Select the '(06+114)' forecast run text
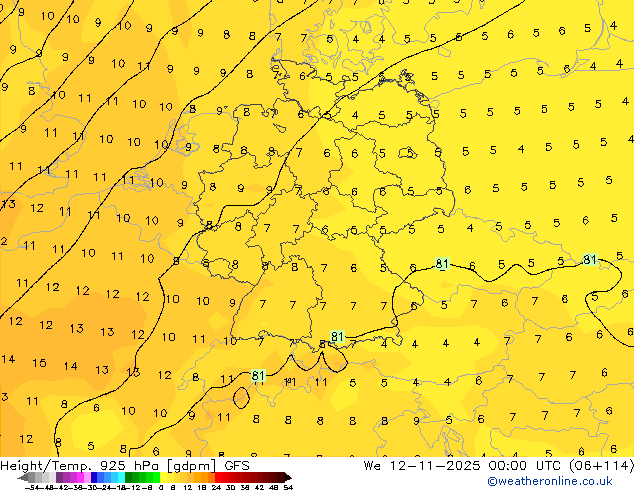This screenshot has height=490, width=634. pos(601,466)
